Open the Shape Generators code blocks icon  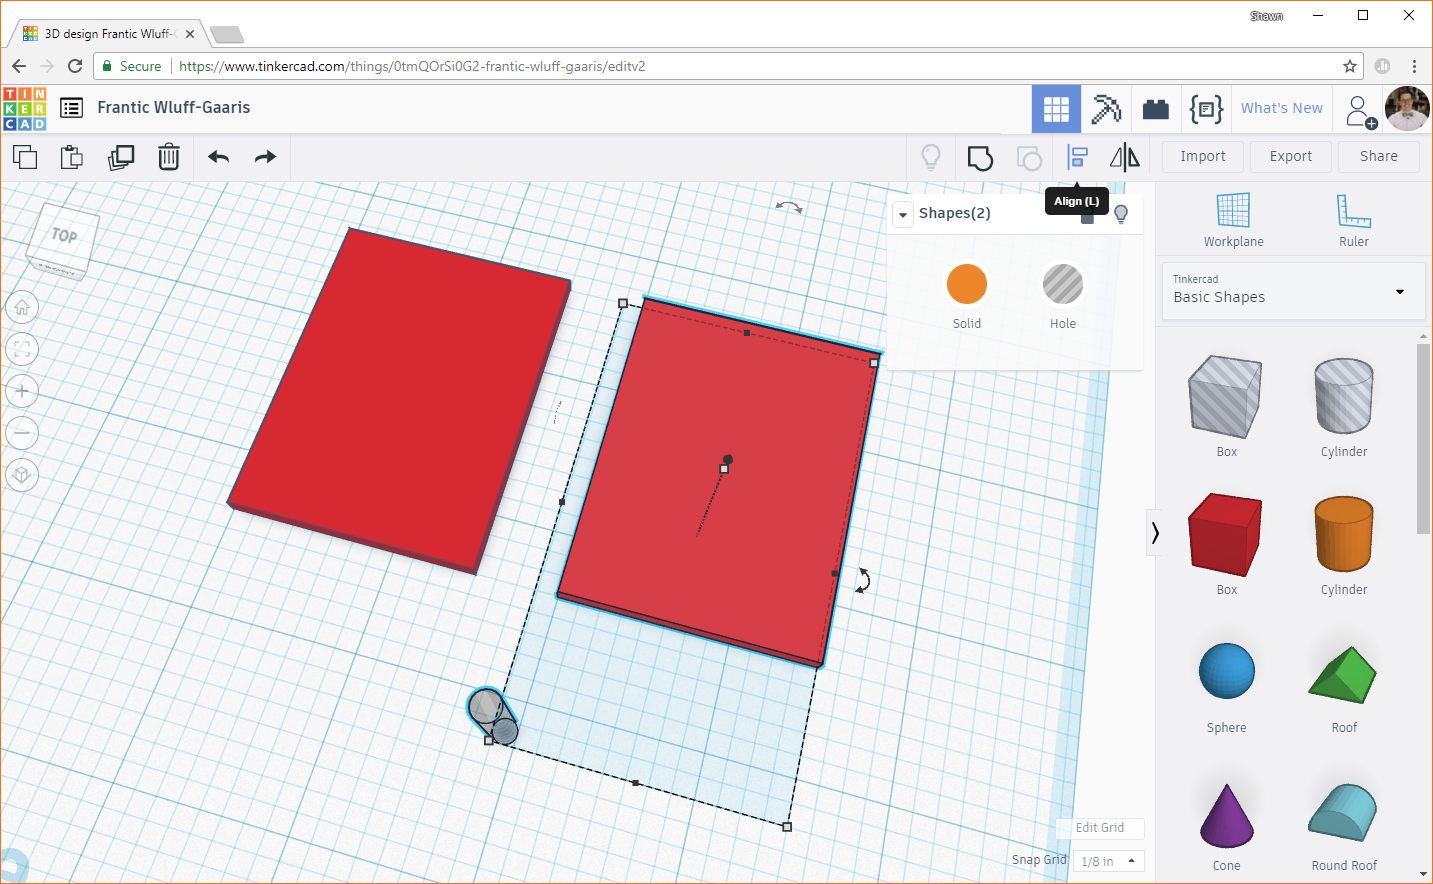(x=1206, y=109)
